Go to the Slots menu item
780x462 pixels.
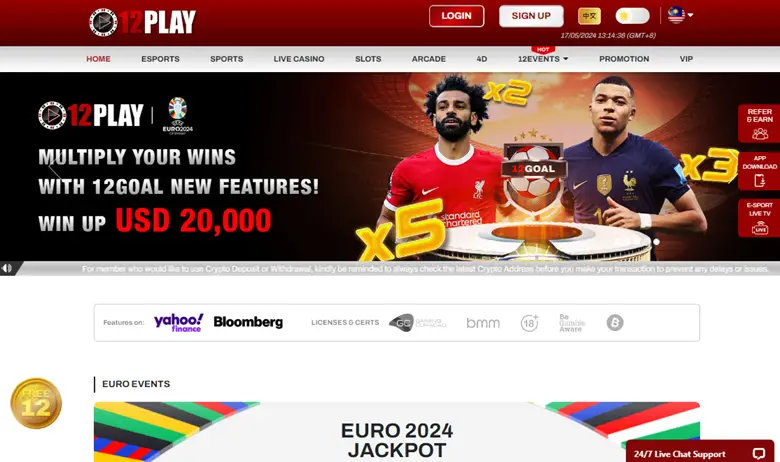coord(368,59)
